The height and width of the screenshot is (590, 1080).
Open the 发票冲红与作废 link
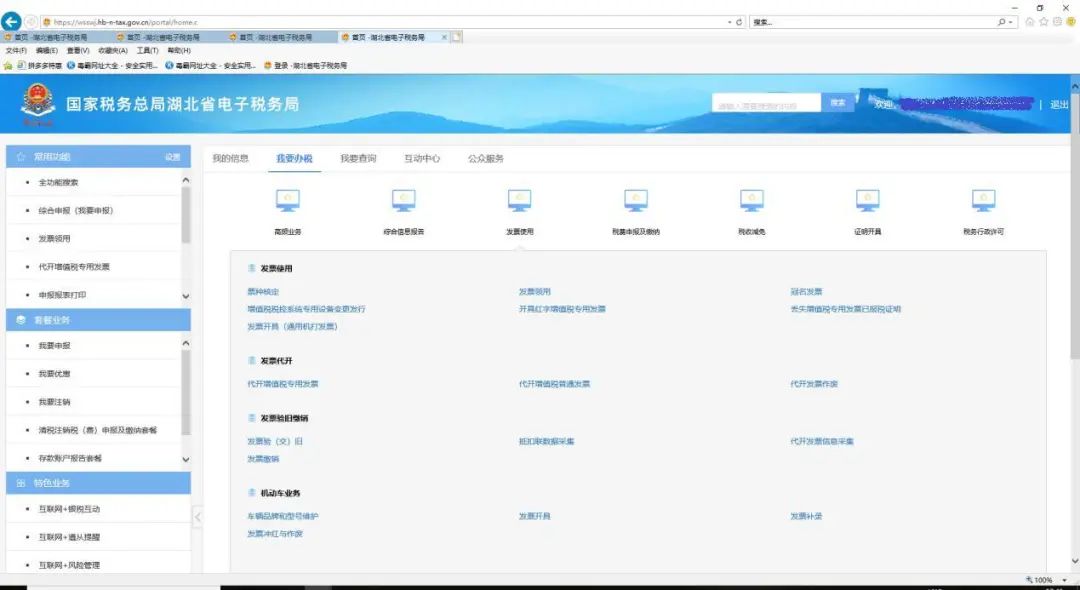pyautogui.click(x=275, y=534)
